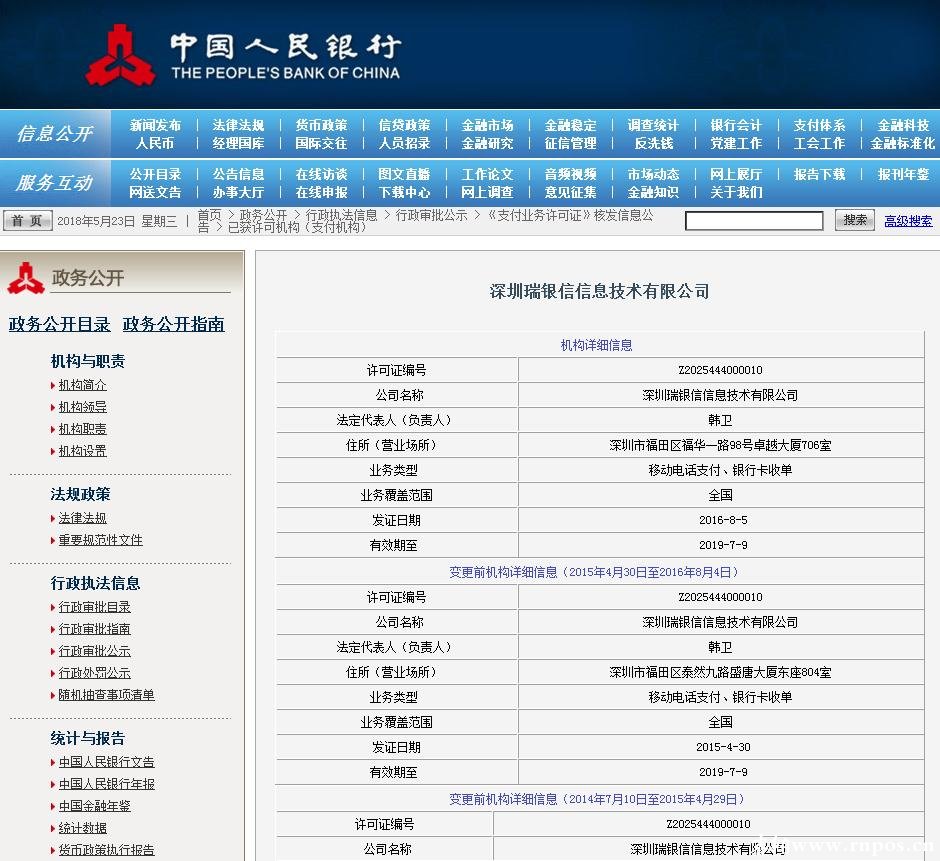Click the 首页 home tab
940x861 pixels.
tap(27, 220)
